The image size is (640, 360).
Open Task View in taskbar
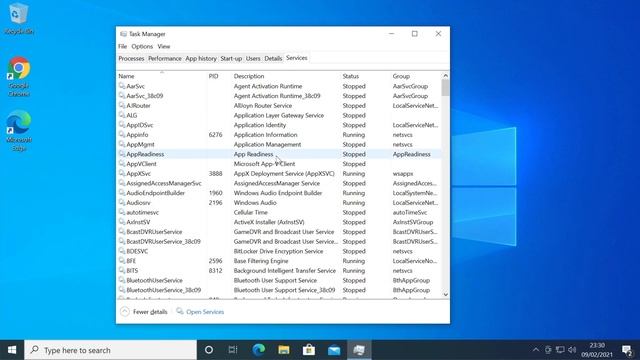[233, 350]
